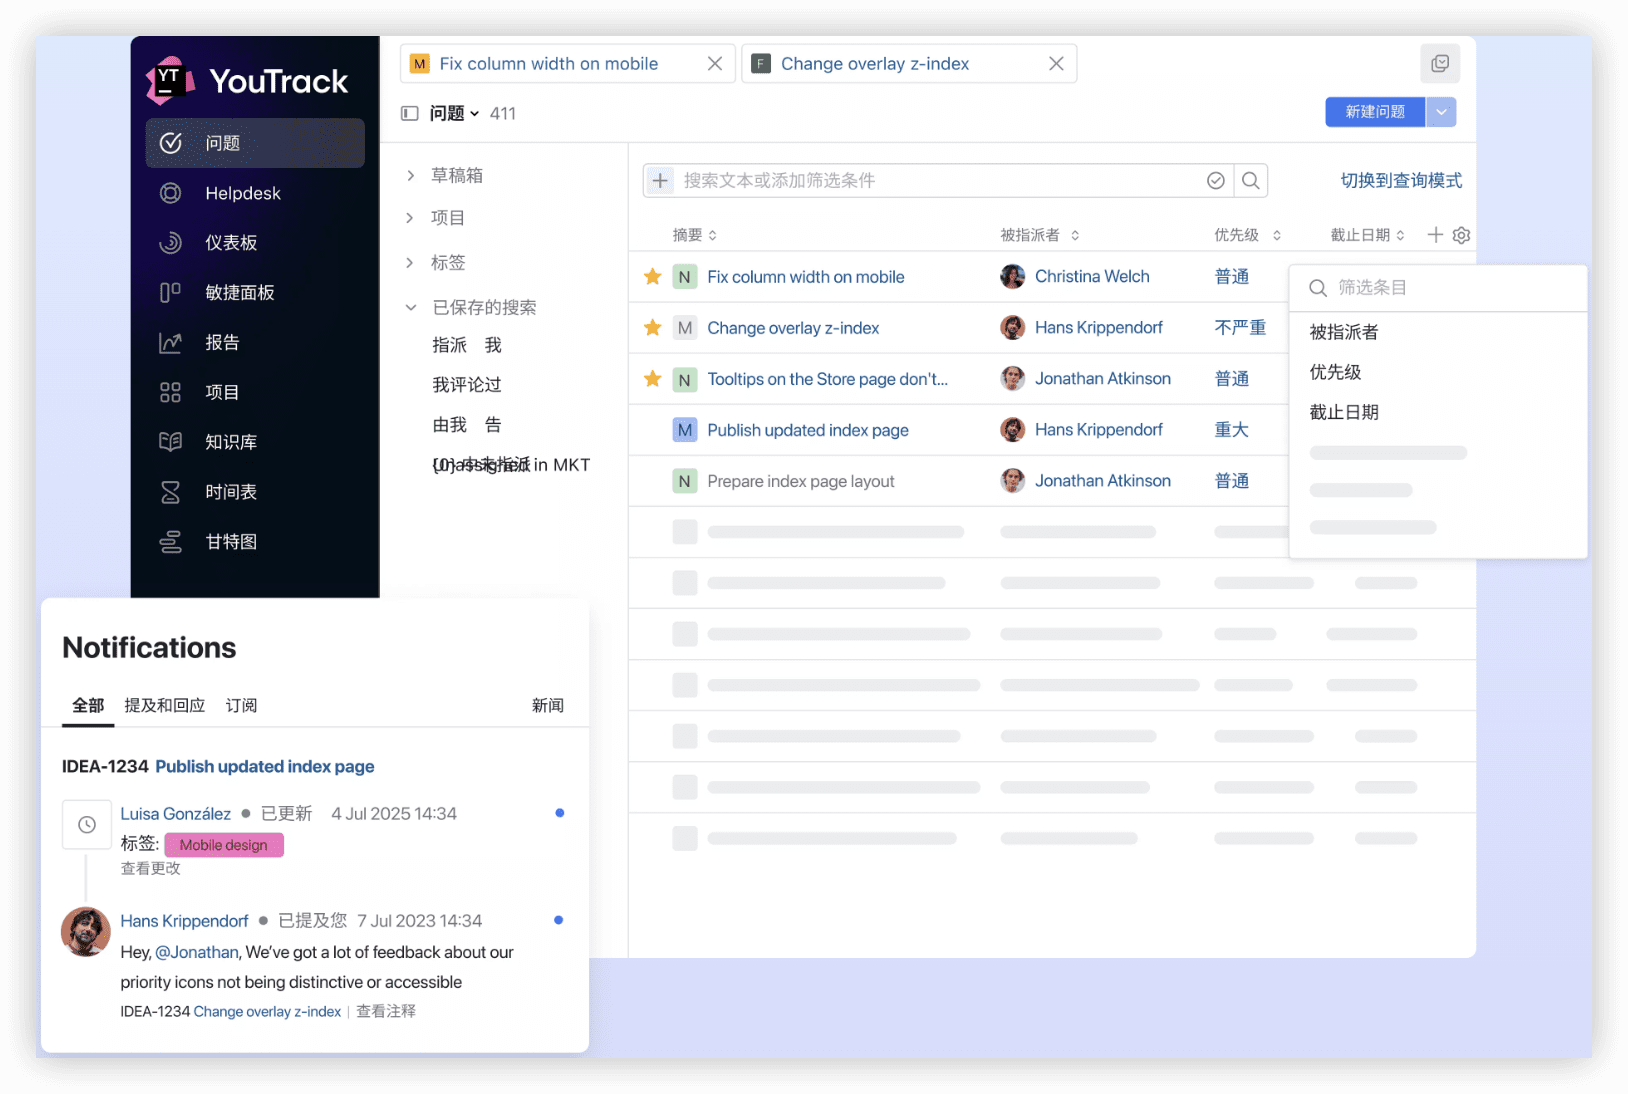Image resolution: width=1628 pixels, height=1094 pixels.
Task: Open the dropdown arrow beside 新建问题 button
Action: click(x=1441, y=112)
